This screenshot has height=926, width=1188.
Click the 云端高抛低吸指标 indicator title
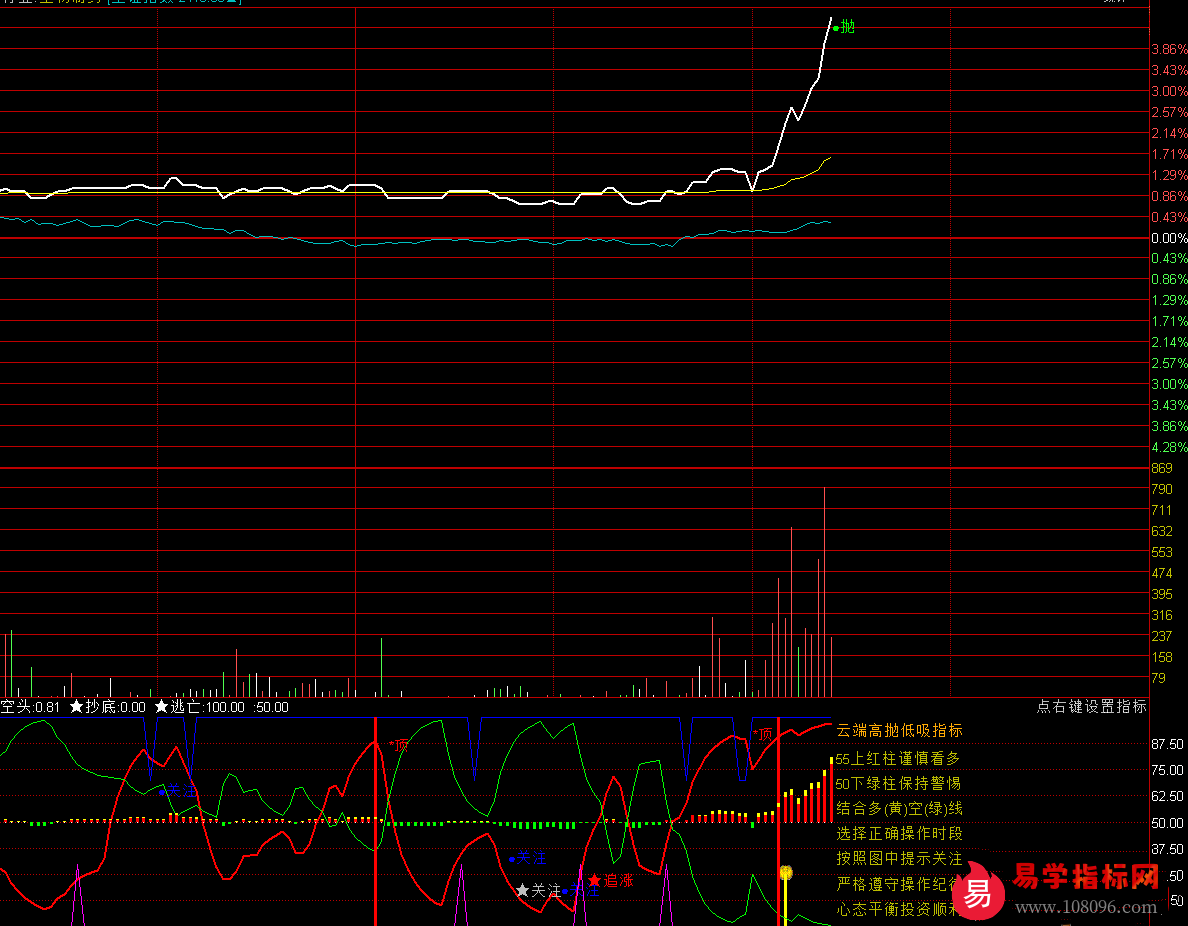[x=899, y=731]
